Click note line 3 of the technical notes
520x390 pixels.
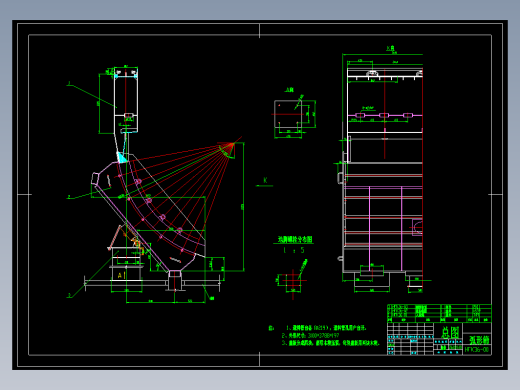click(330, 343)
